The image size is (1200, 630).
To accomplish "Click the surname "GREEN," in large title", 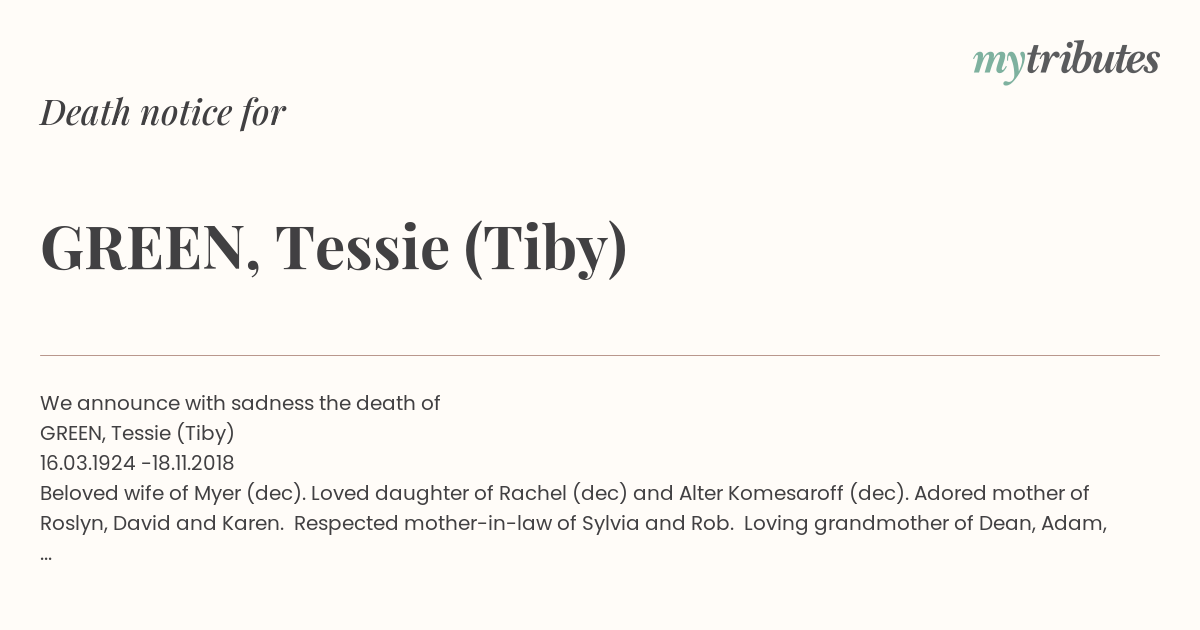I will tap(150, 248).
